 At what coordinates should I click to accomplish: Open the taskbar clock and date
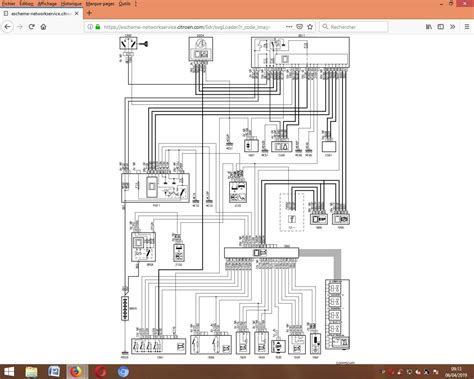(456, 372)
